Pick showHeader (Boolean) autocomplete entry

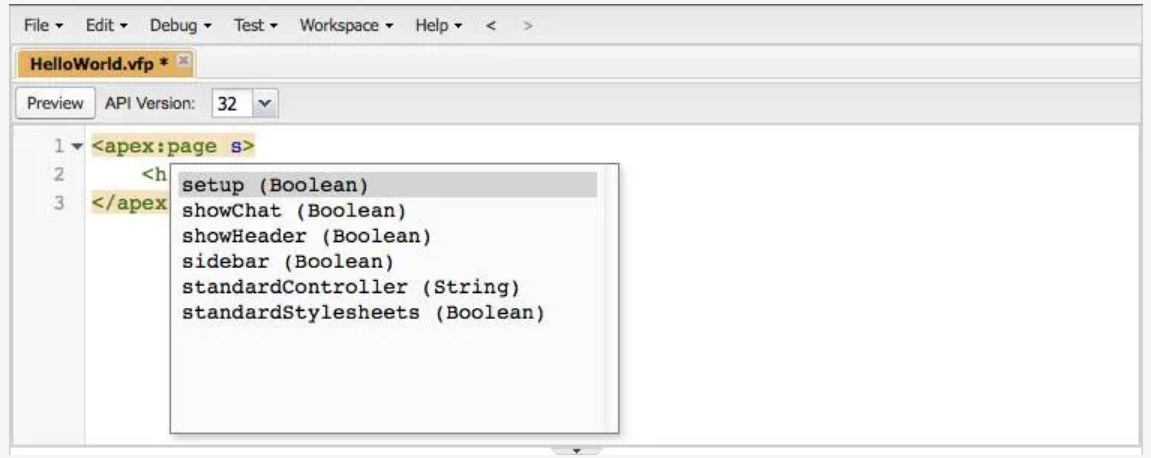pyautogui.click(x=388, y=236)
